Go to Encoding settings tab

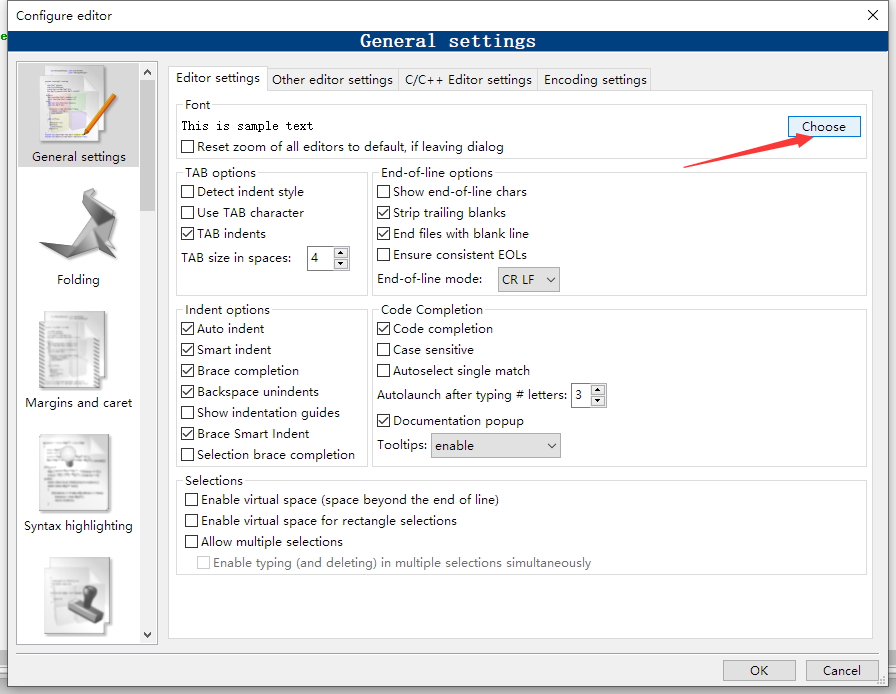pyautogui.click(x=595, y=79)
